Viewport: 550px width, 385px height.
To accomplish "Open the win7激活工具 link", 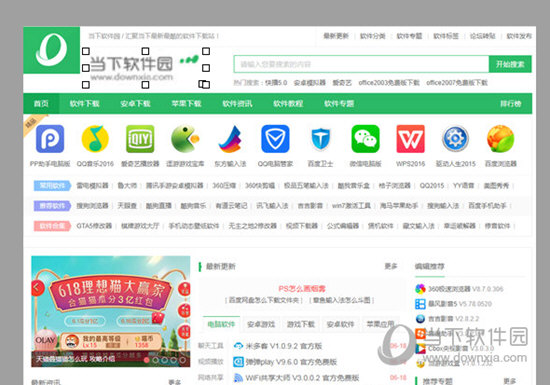I will 351,205.
